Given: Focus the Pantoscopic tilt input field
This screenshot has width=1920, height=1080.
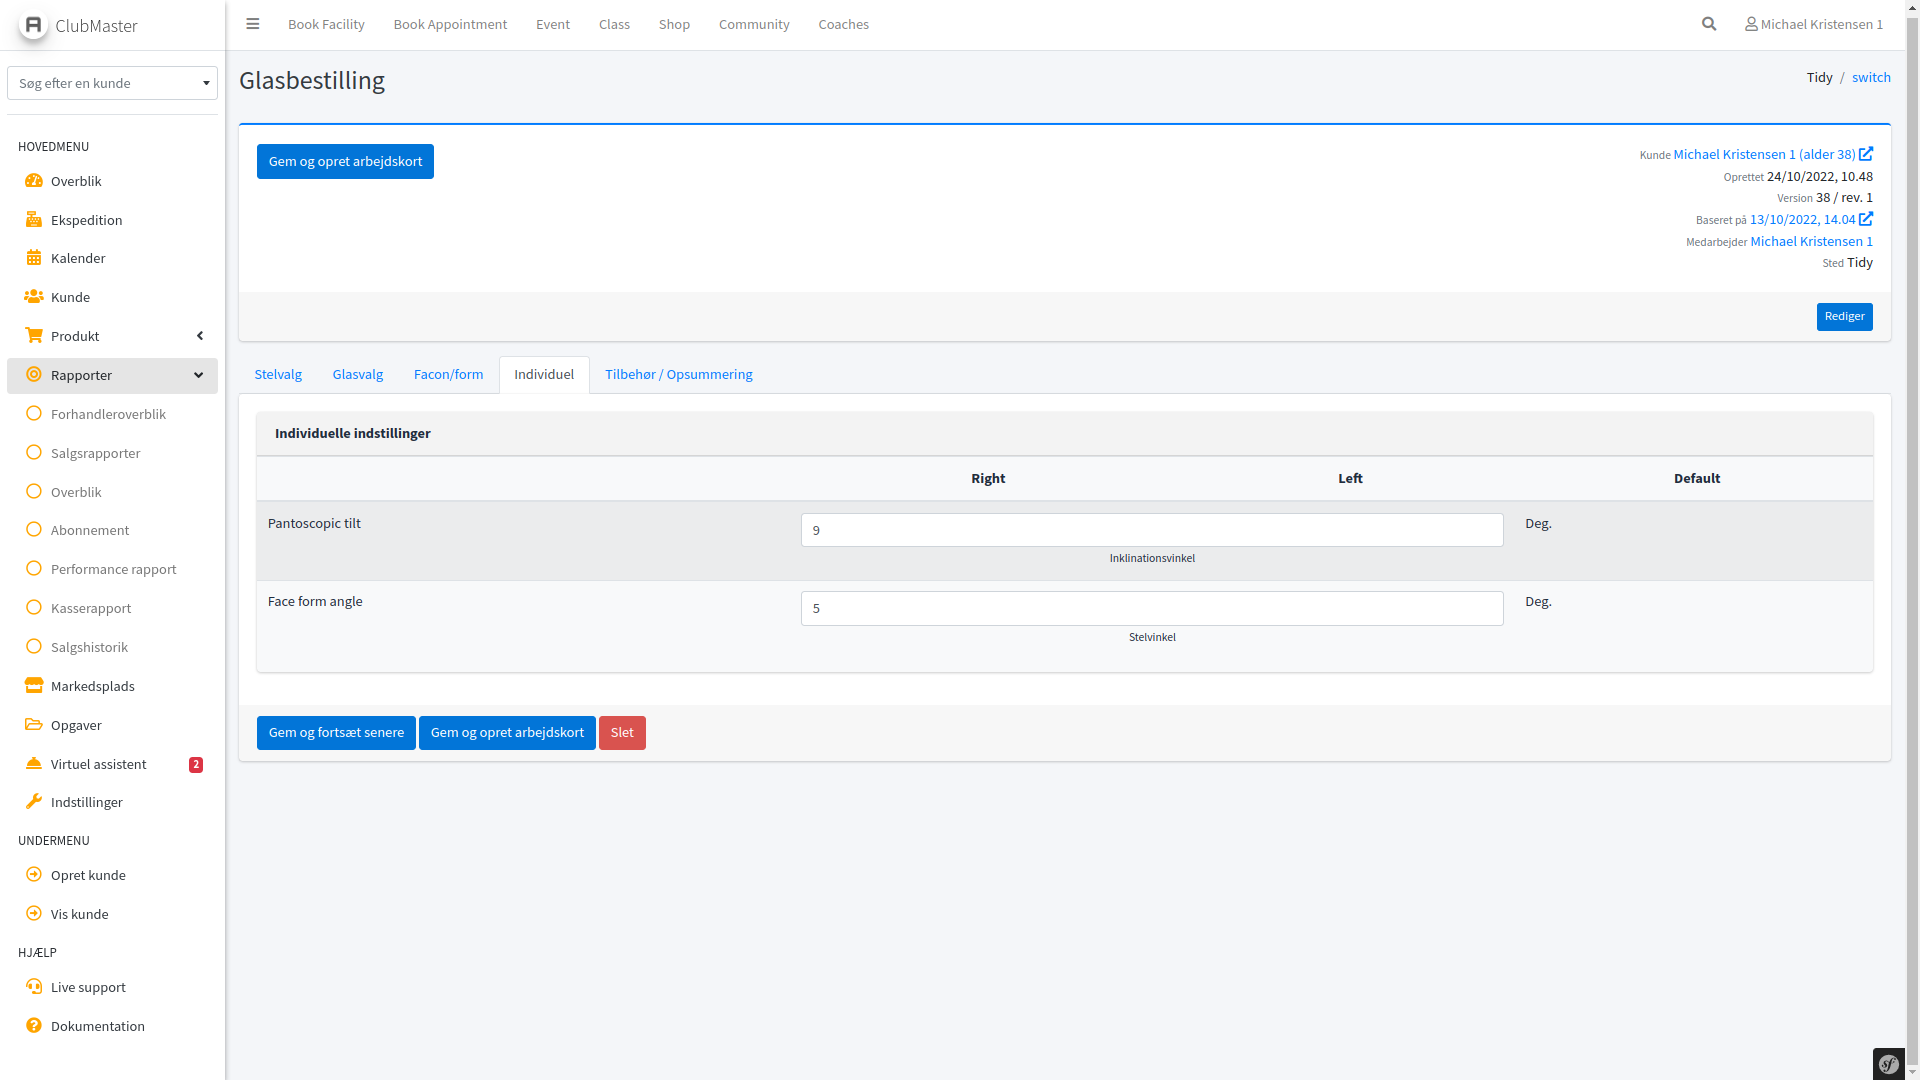Looking at the screenshot, I should 1151,530.
